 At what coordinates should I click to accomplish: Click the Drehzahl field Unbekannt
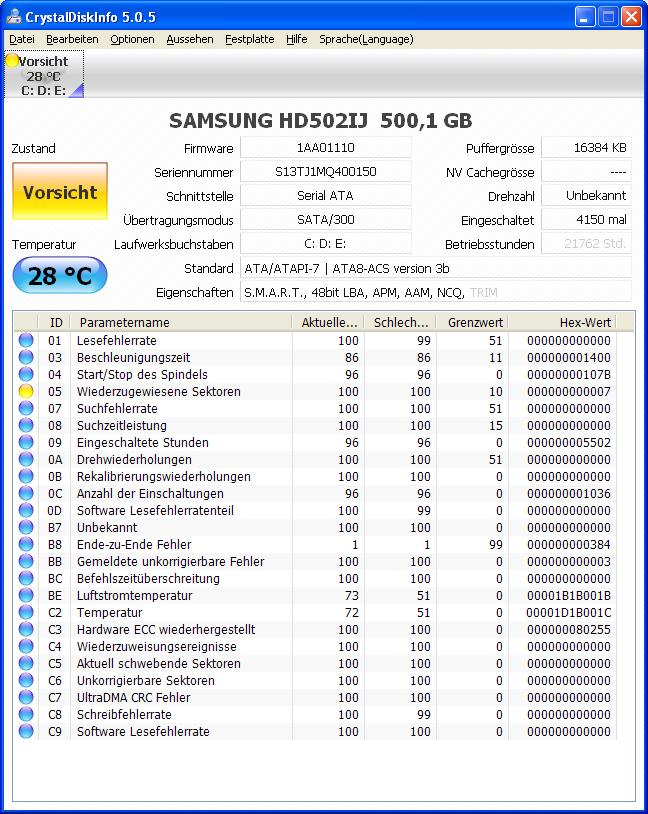coord(586,196)
